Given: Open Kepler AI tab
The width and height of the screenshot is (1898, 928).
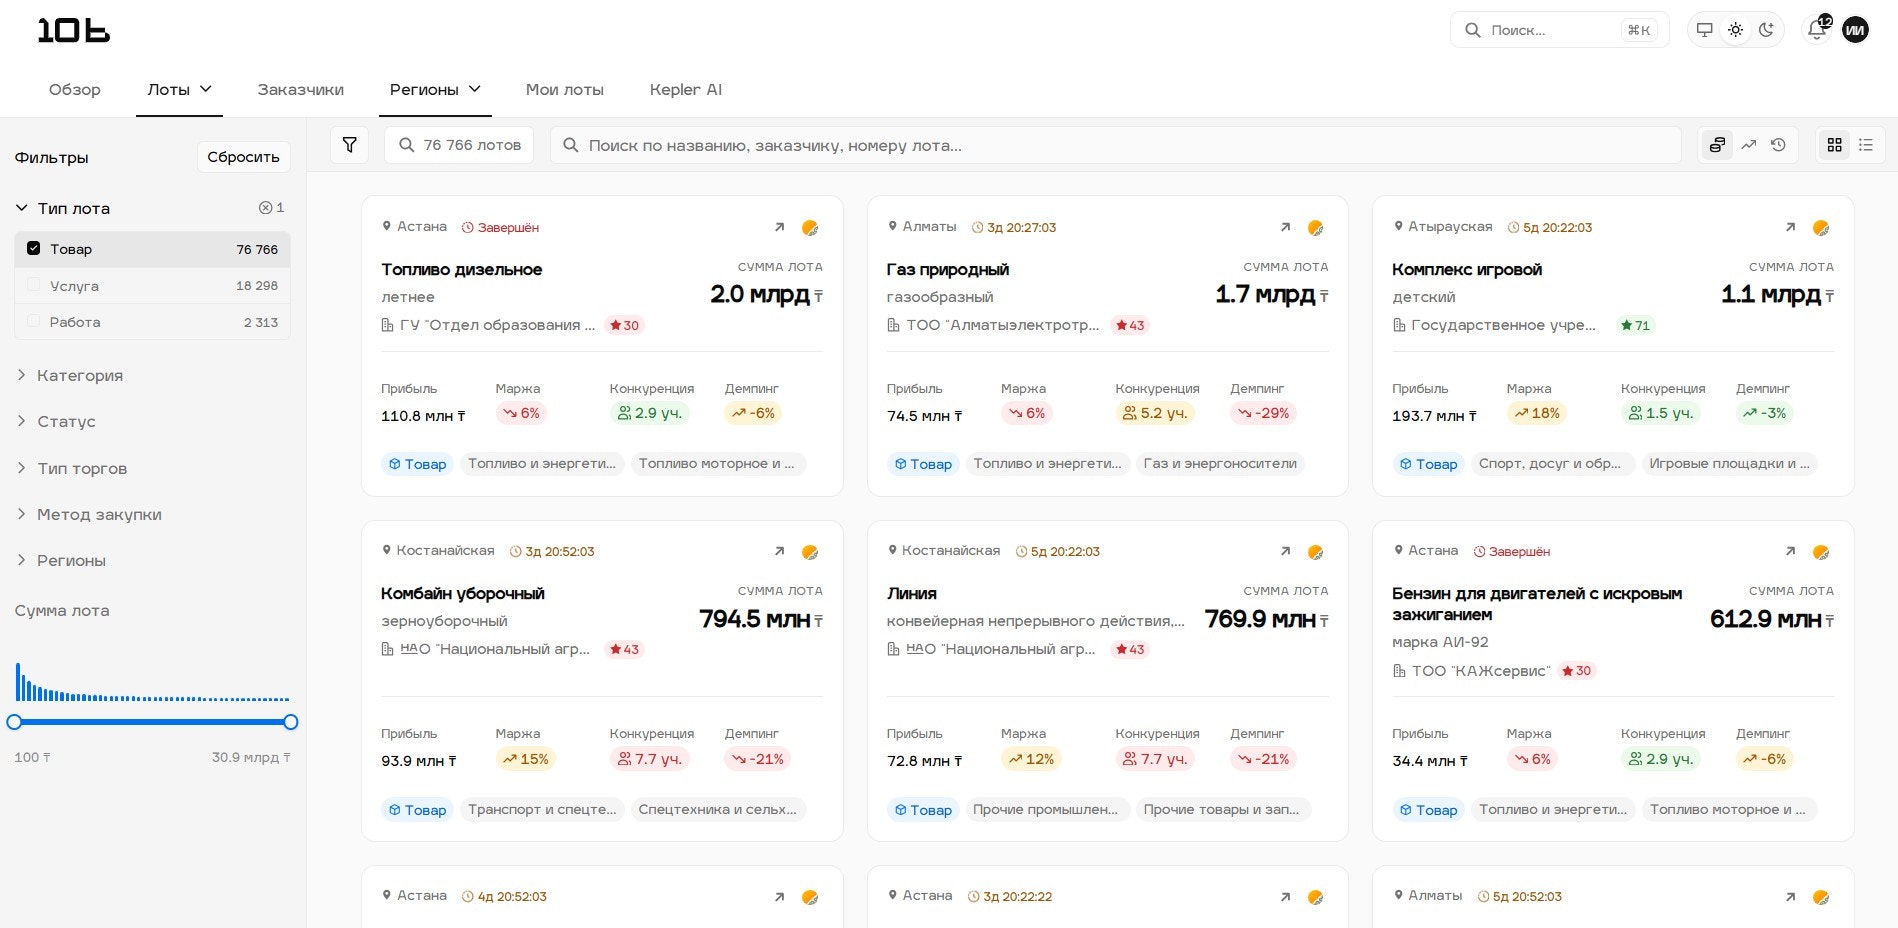Looking at the screenshot, I should [686, 89].
